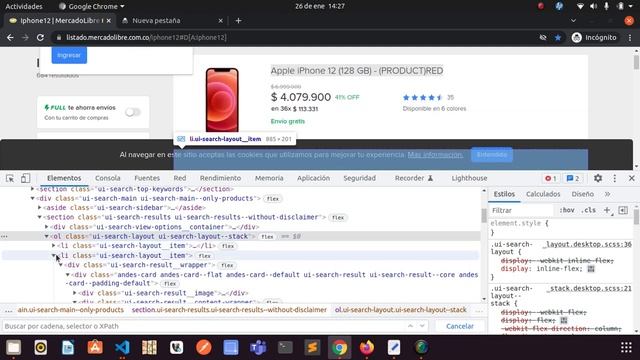Open Chrome three-dot menu

[630, 38]
